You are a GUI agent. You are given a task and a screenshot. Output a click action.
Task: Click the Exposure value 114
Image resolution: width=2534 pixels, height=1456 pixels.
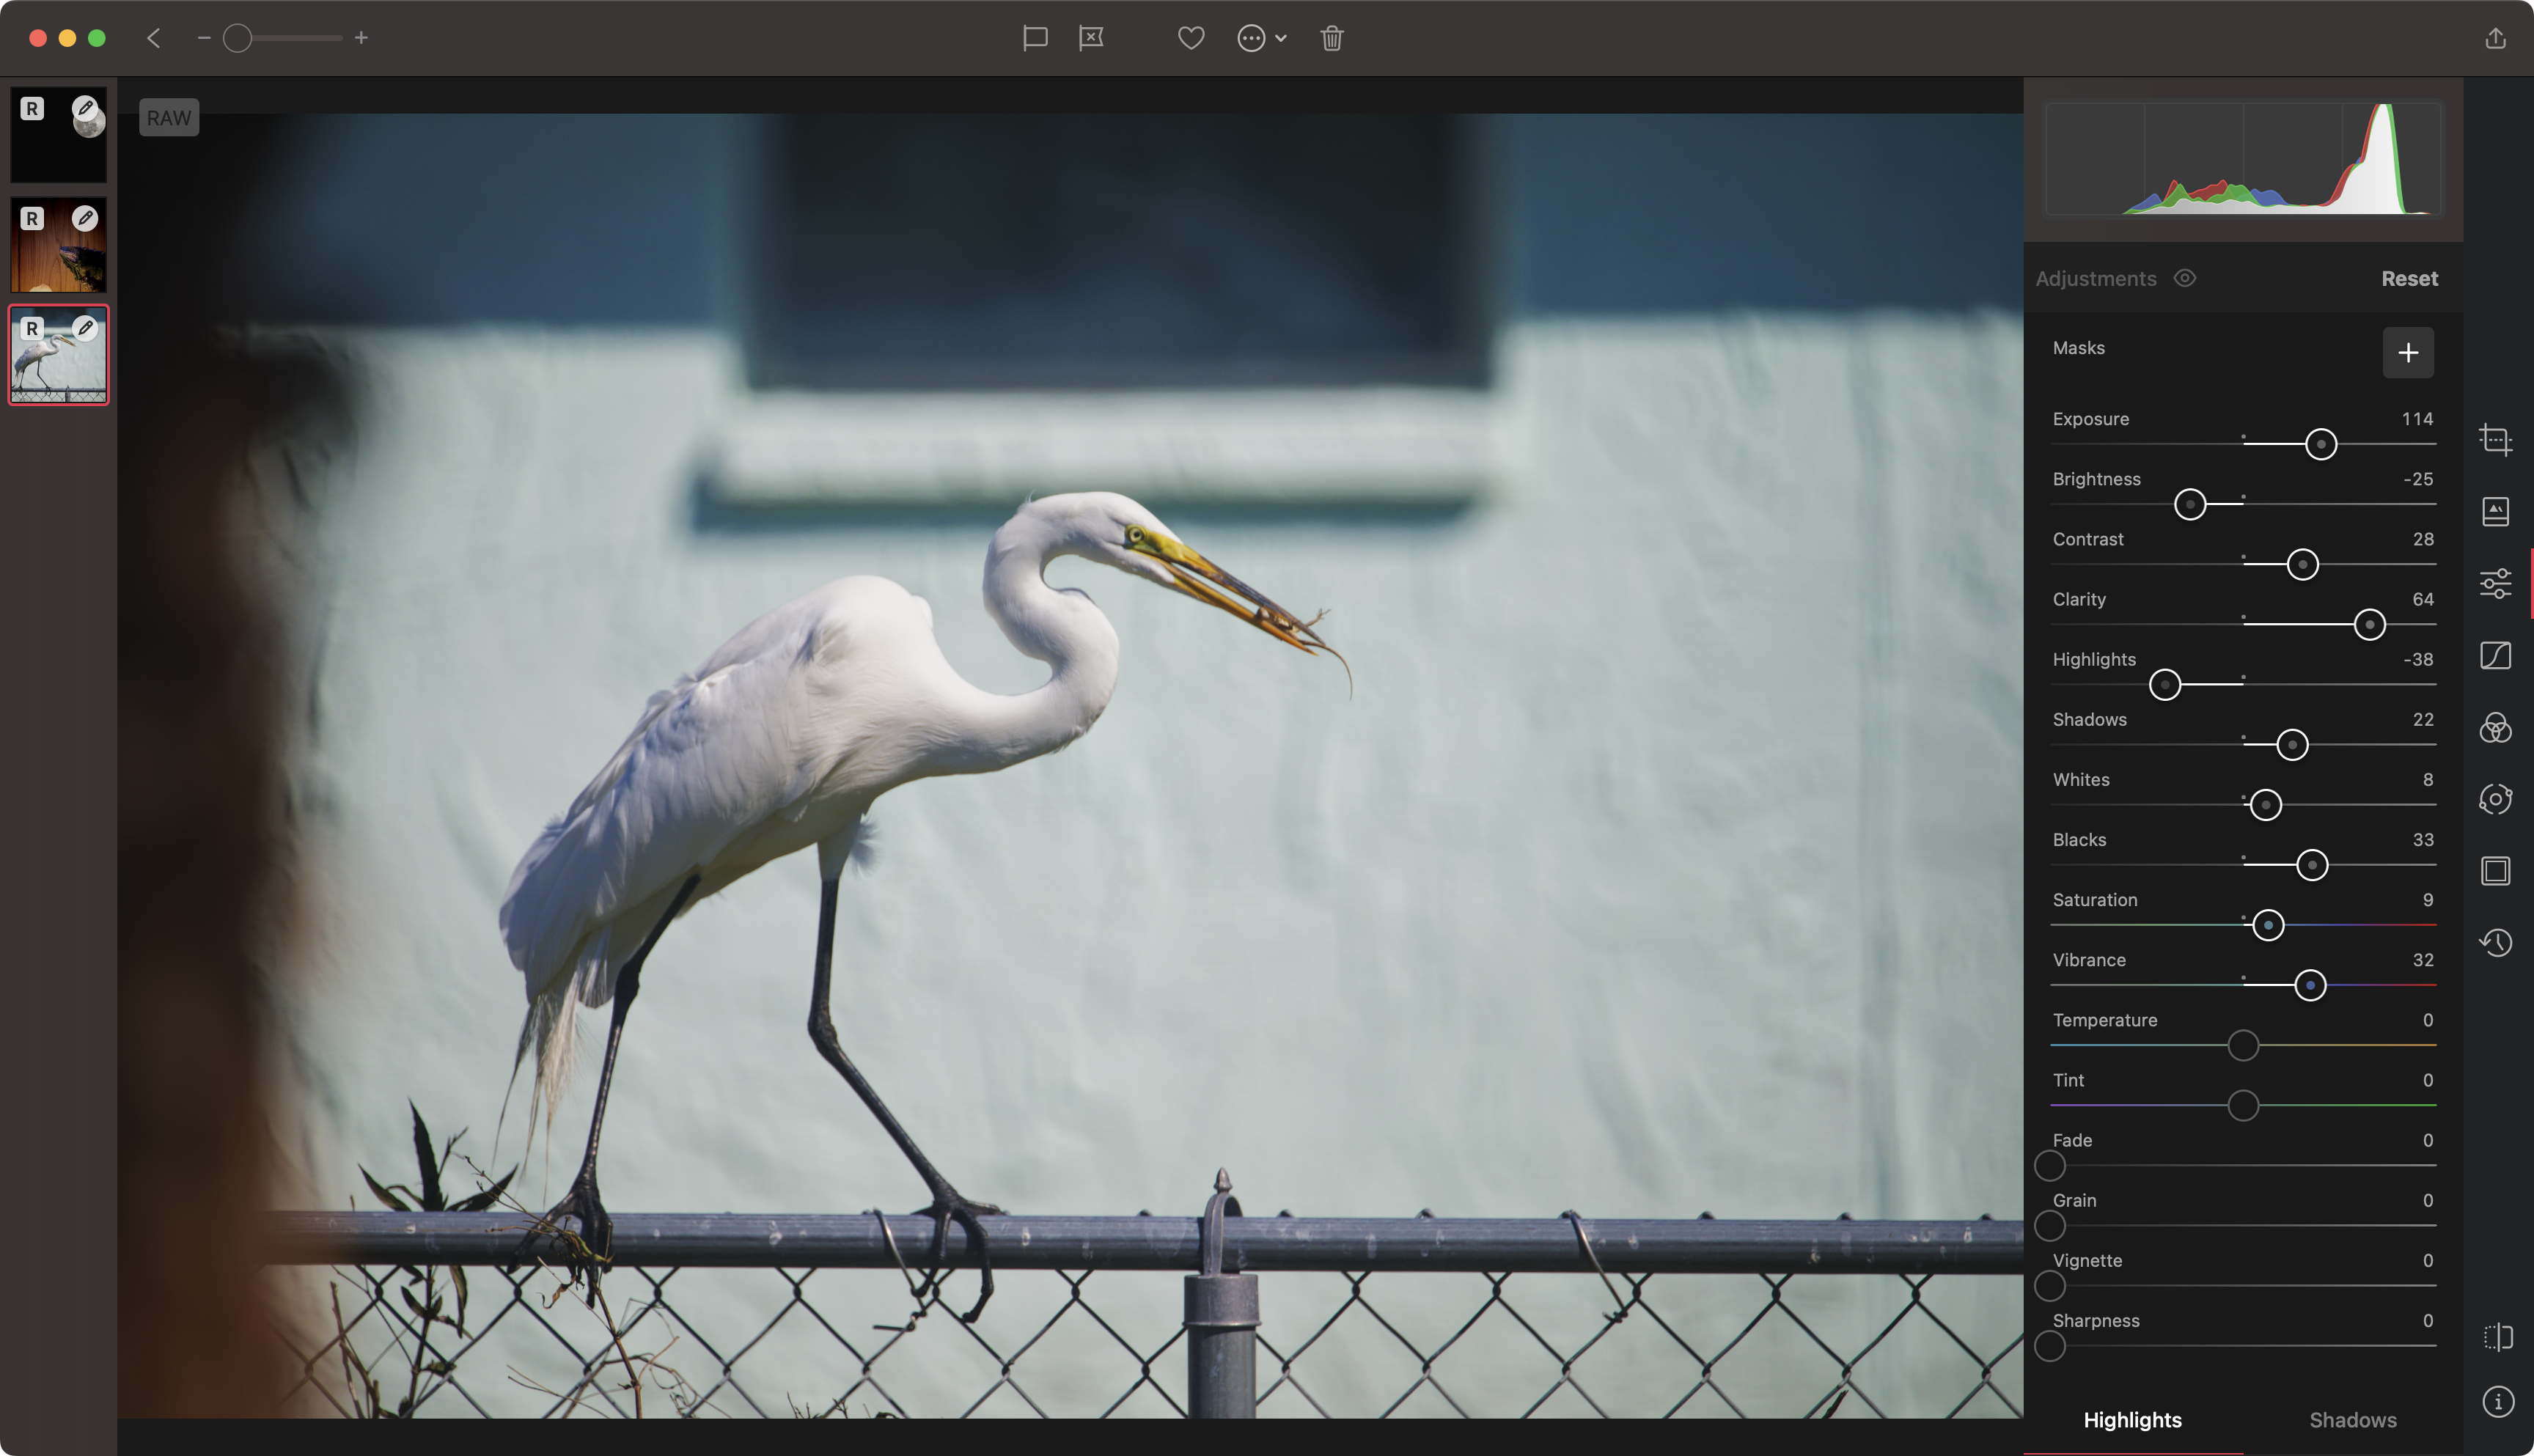click(2417, 418)
